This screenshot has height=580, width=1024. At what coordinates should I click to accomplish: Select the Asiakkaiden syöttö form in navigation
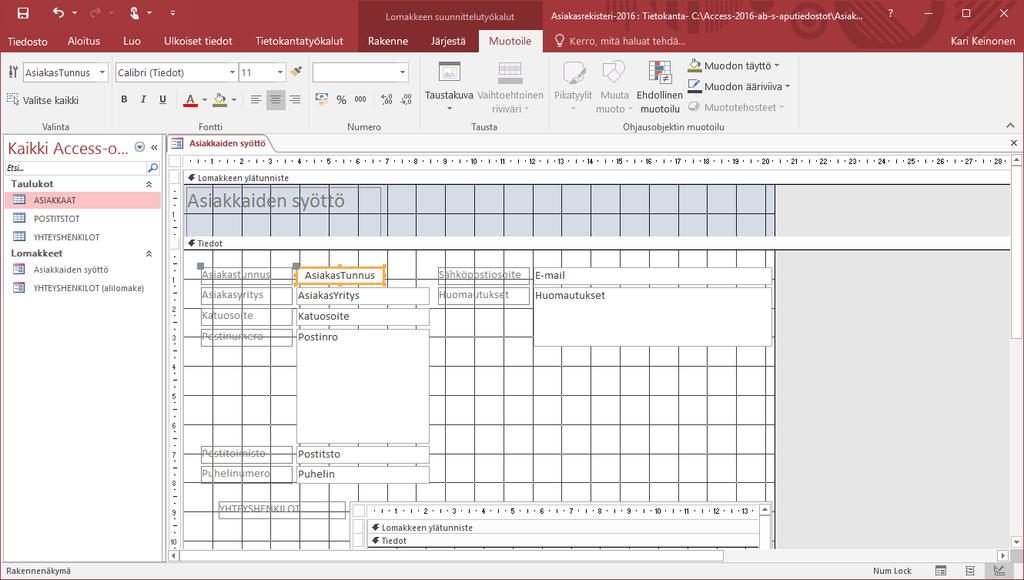pos(82,269)
